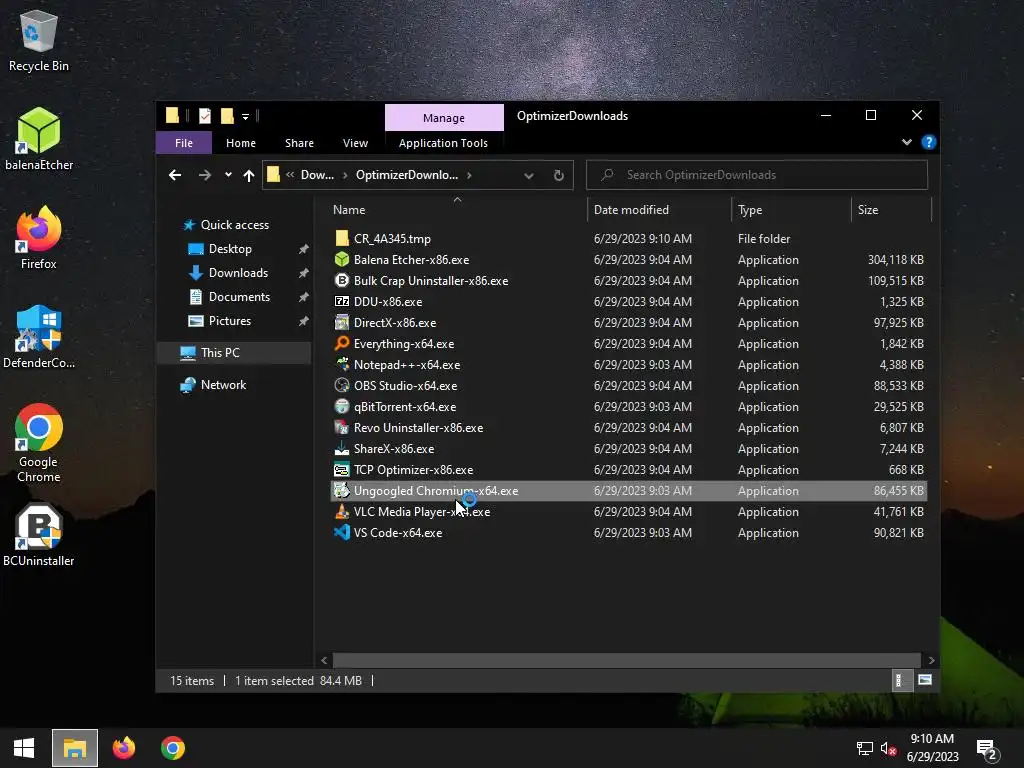The height and width of the screenshot is (768, 1024).
Task: Open the Windows Start menu
Action: click(x=24, y=748)
